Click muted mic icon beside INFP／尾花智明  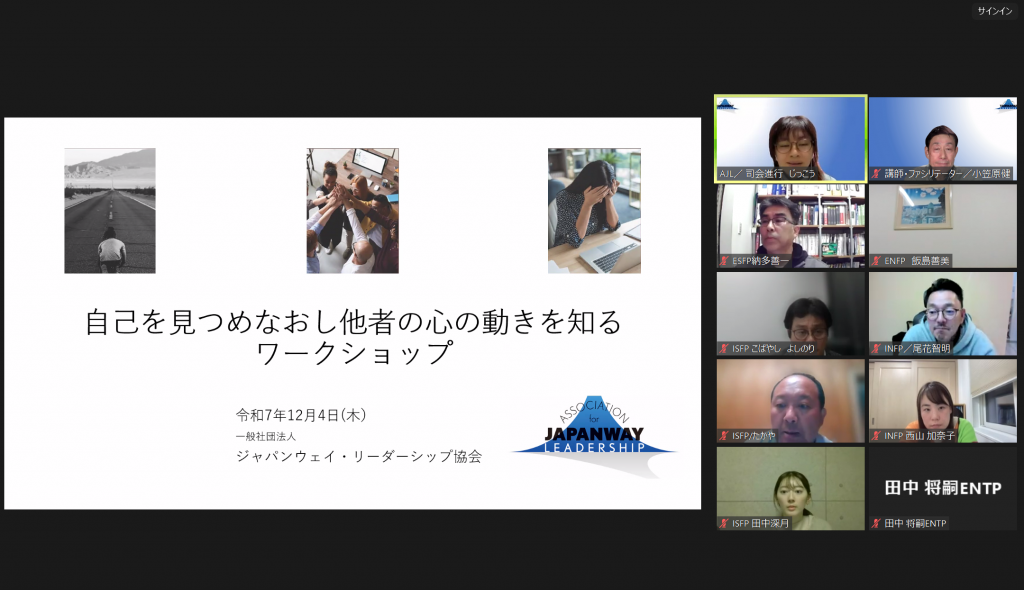(876, 348)
